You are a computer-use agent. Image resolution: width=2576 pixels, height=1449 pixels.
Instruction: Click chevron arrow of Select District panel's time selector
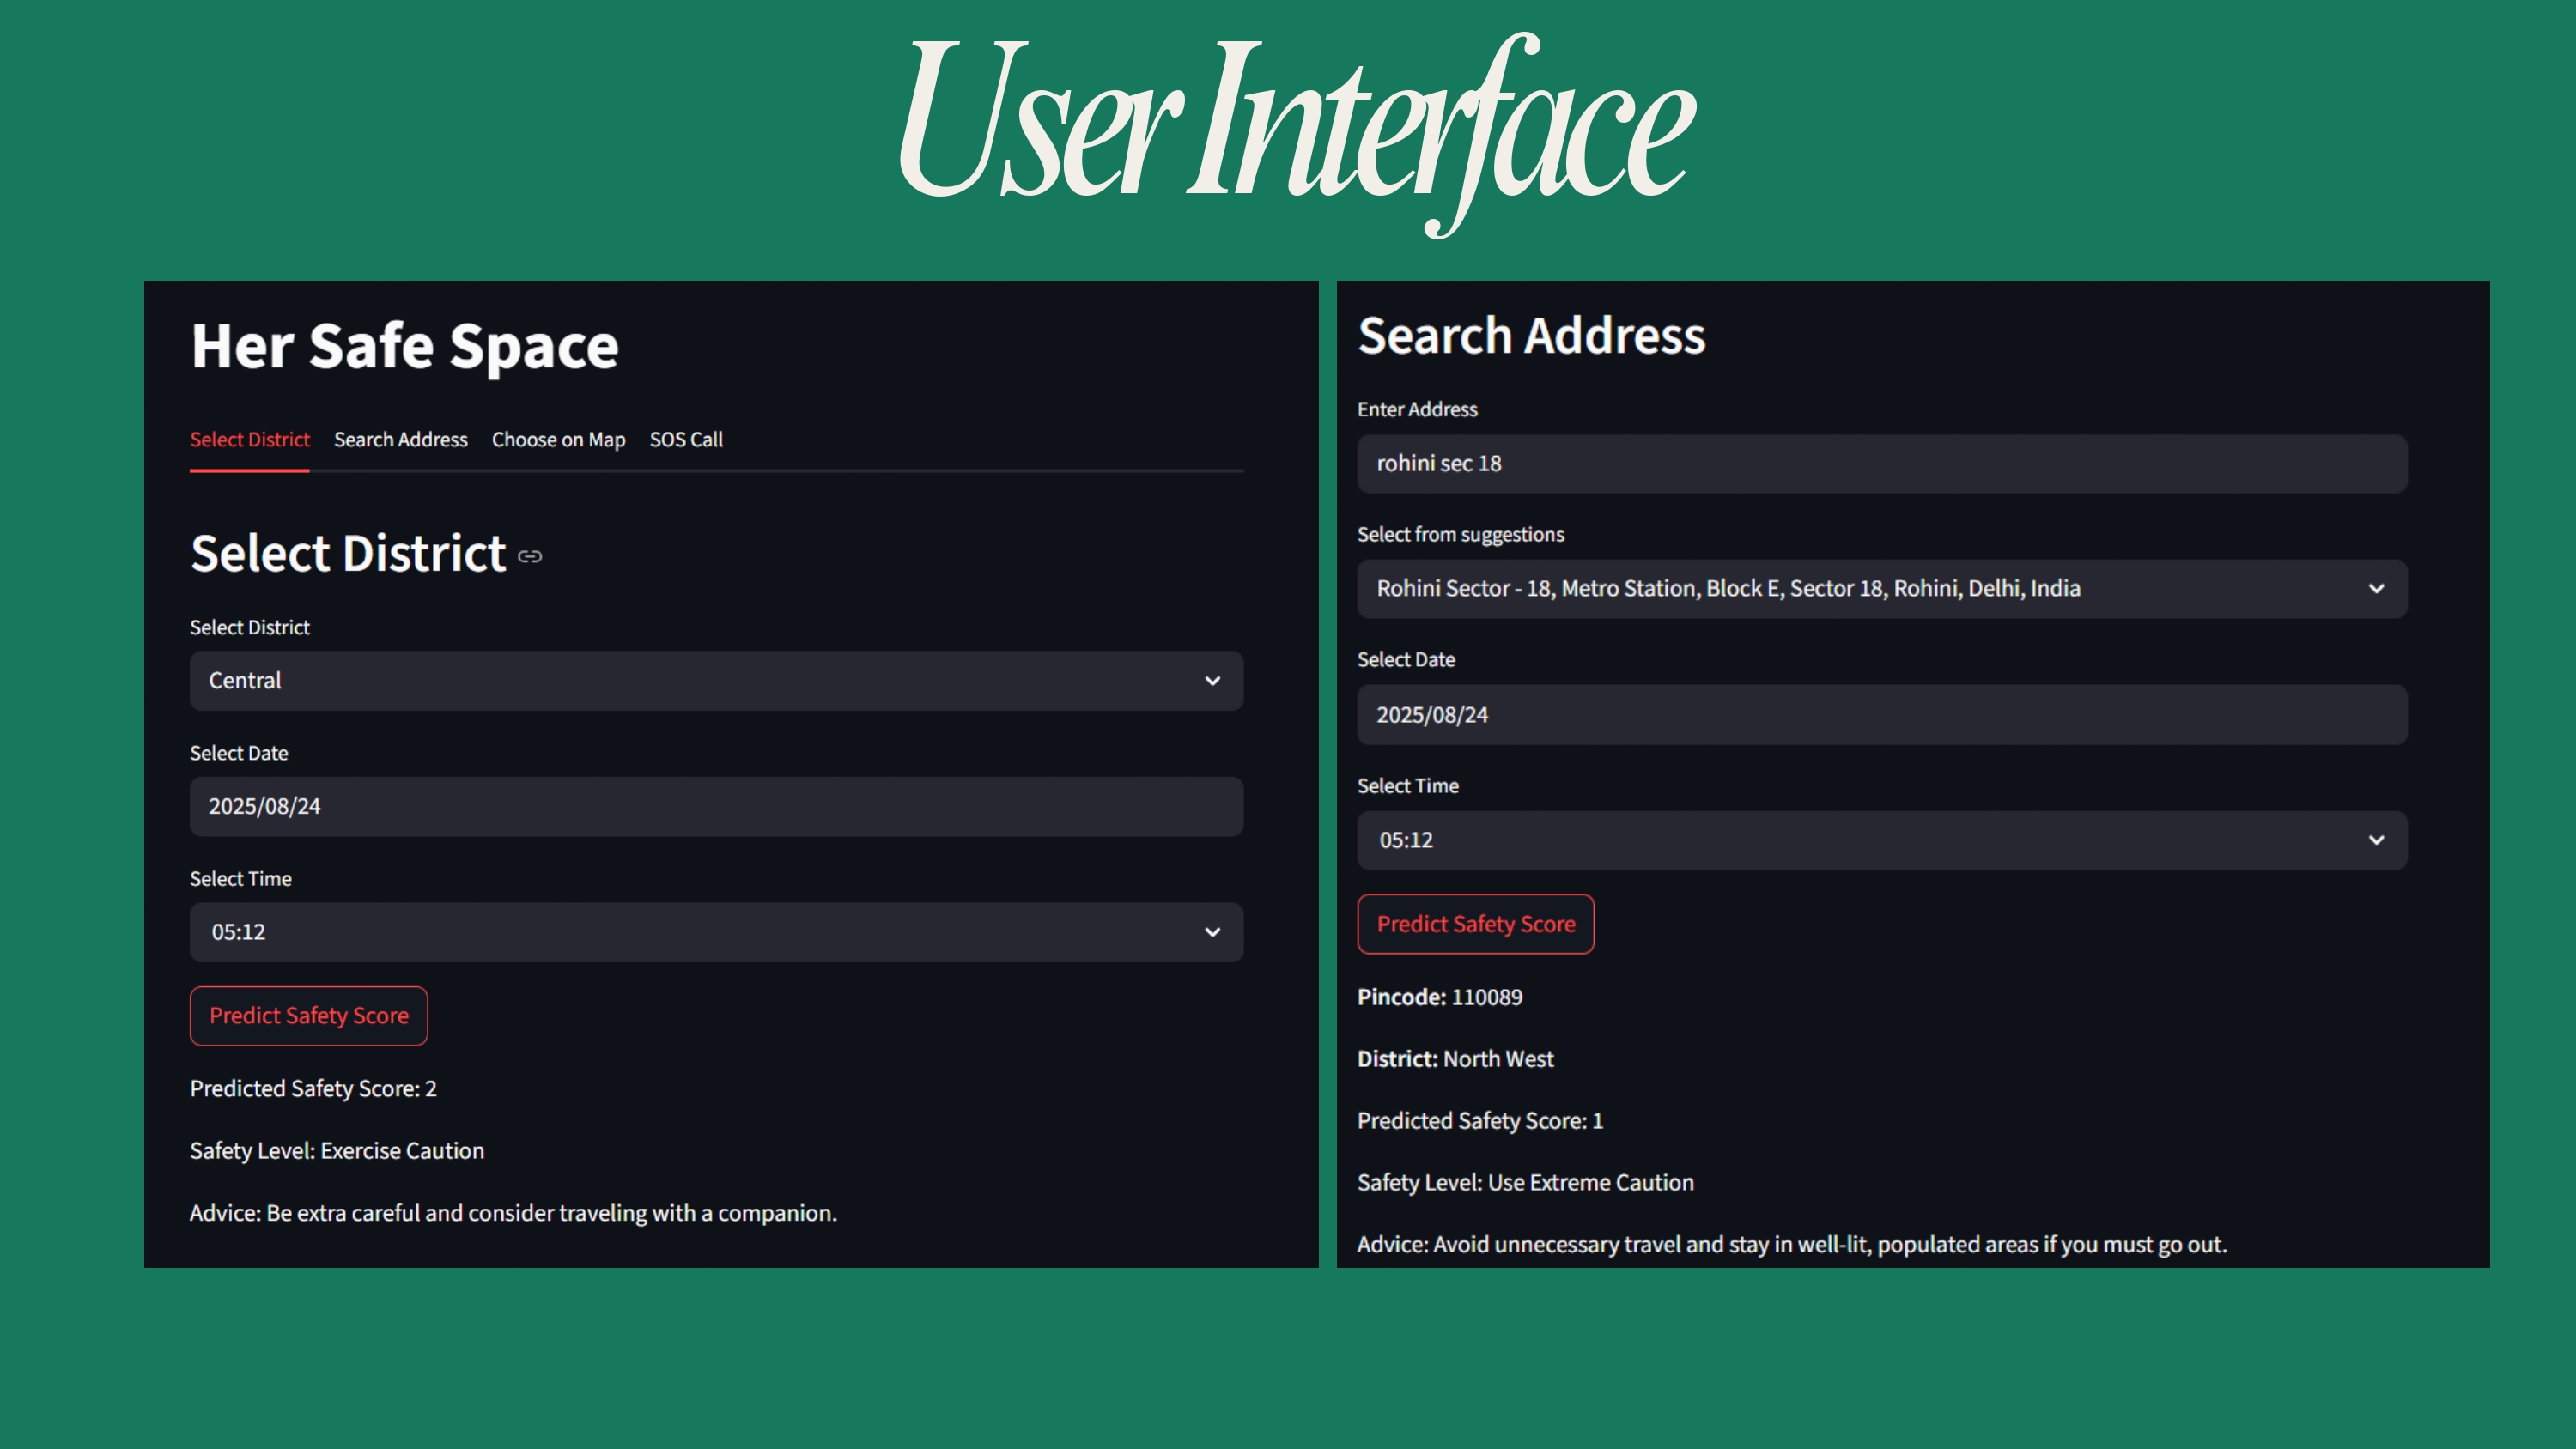(1212, 932)
